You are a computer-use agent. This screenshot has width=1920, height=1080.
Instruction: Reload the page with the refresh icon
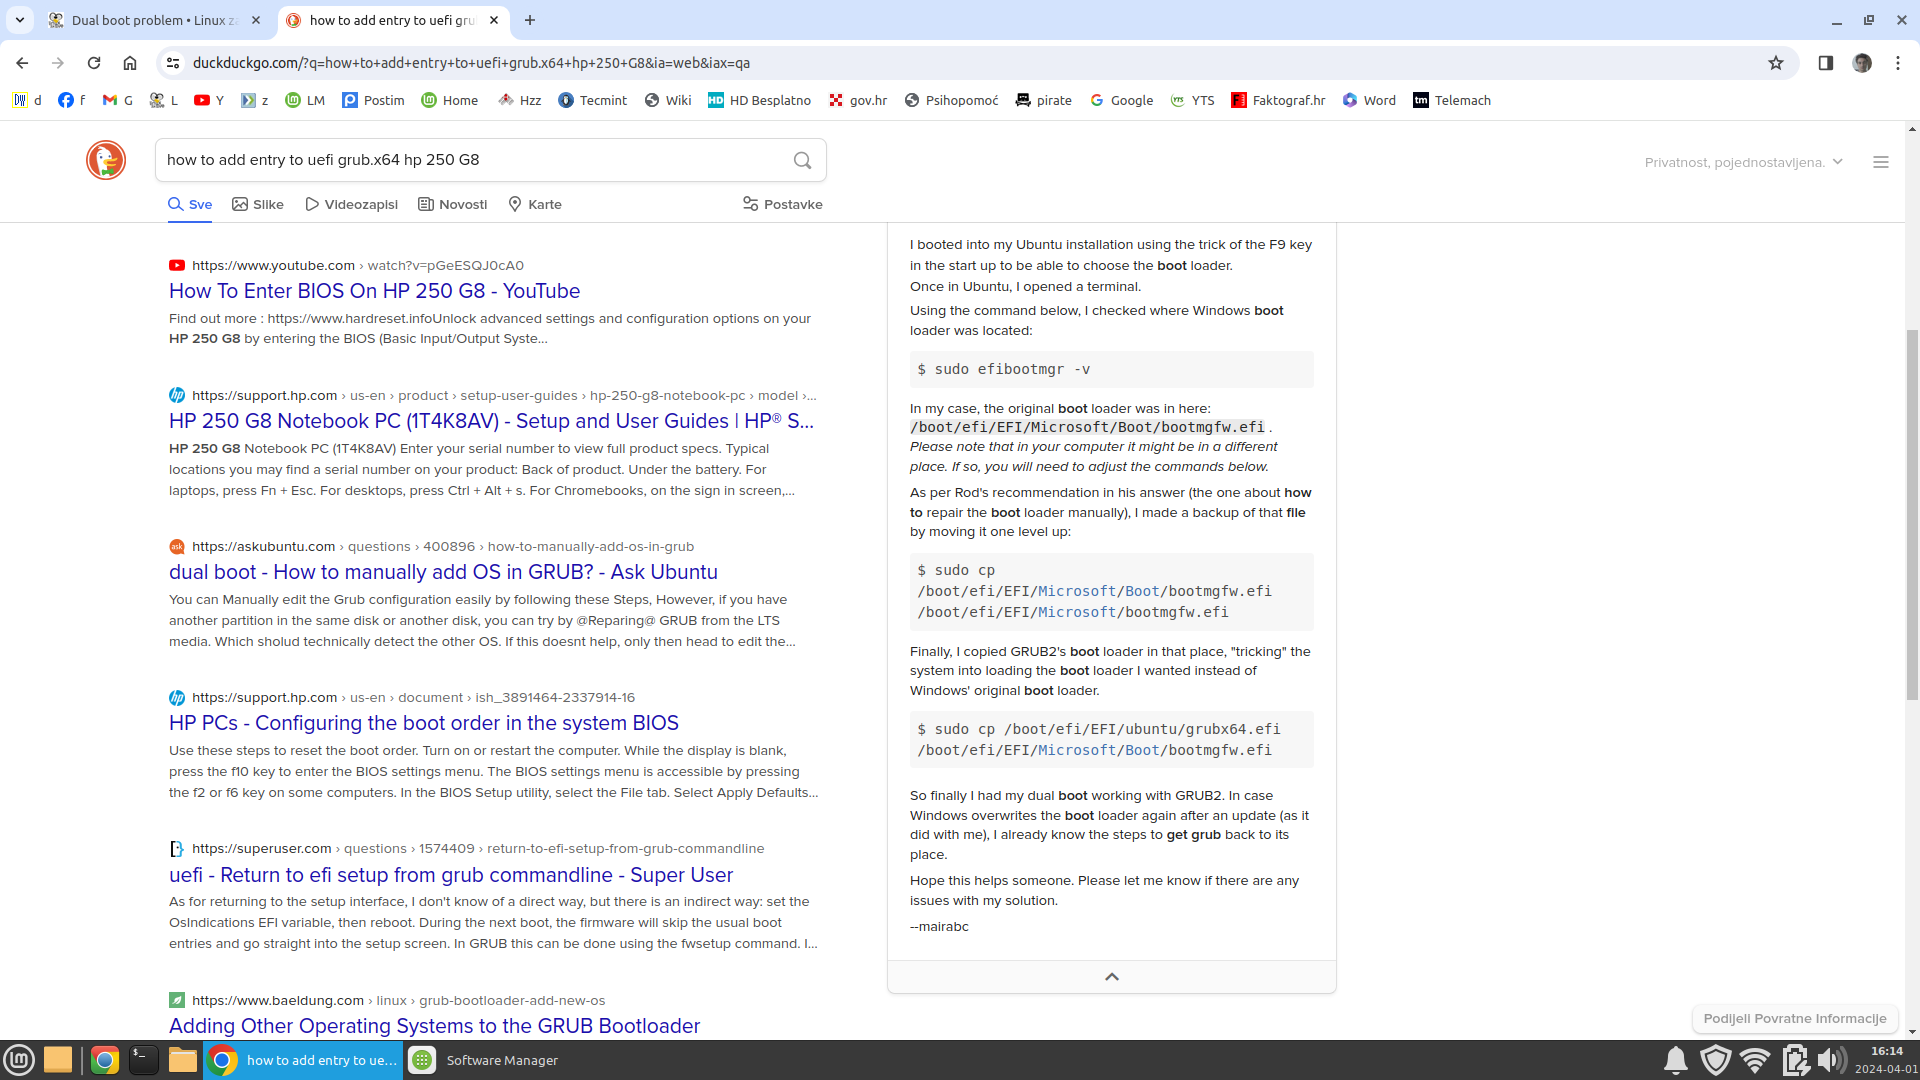[x=94, y=63]
